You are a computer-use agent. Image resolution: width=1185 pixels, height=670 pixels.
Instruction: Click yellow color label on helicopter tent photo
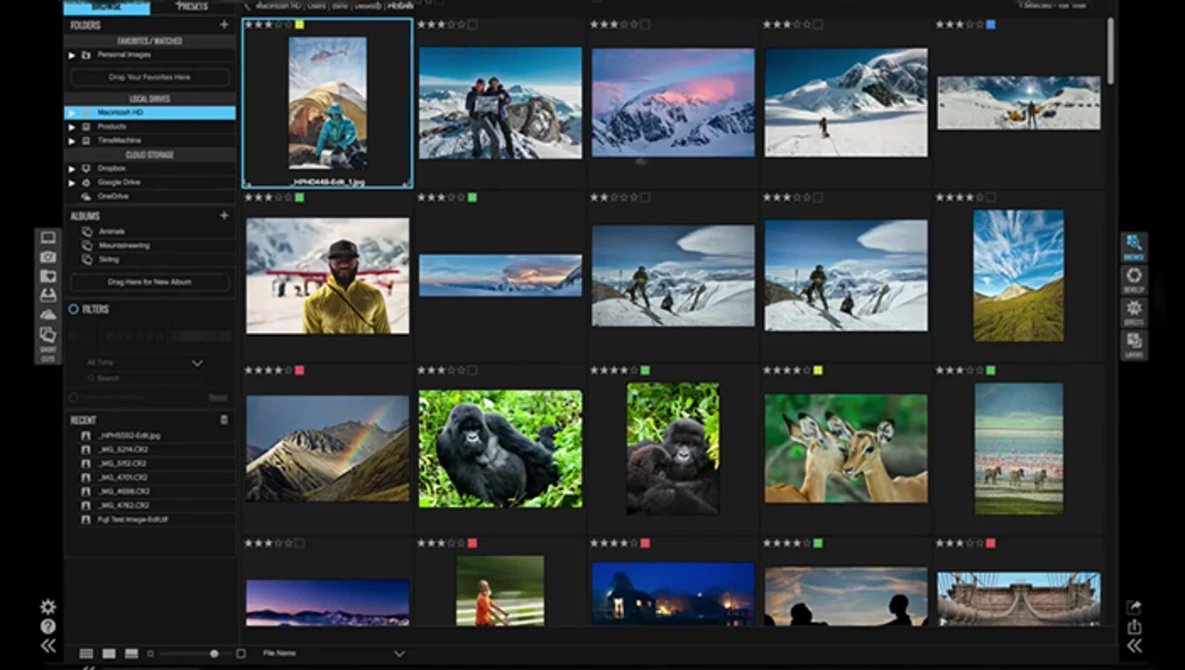299,25
